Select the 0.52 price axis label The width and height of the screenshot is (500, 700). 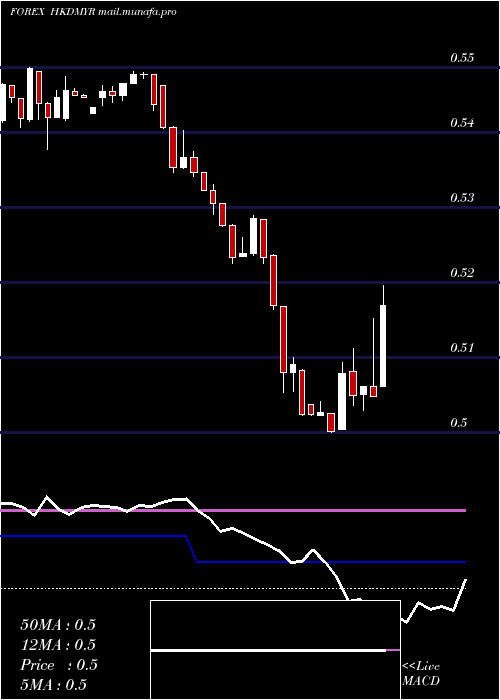[x=461, y=272]
